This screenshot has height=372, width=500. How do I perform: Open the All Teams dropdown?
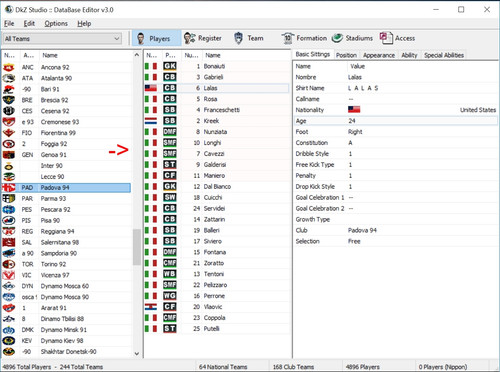point(62,39)
